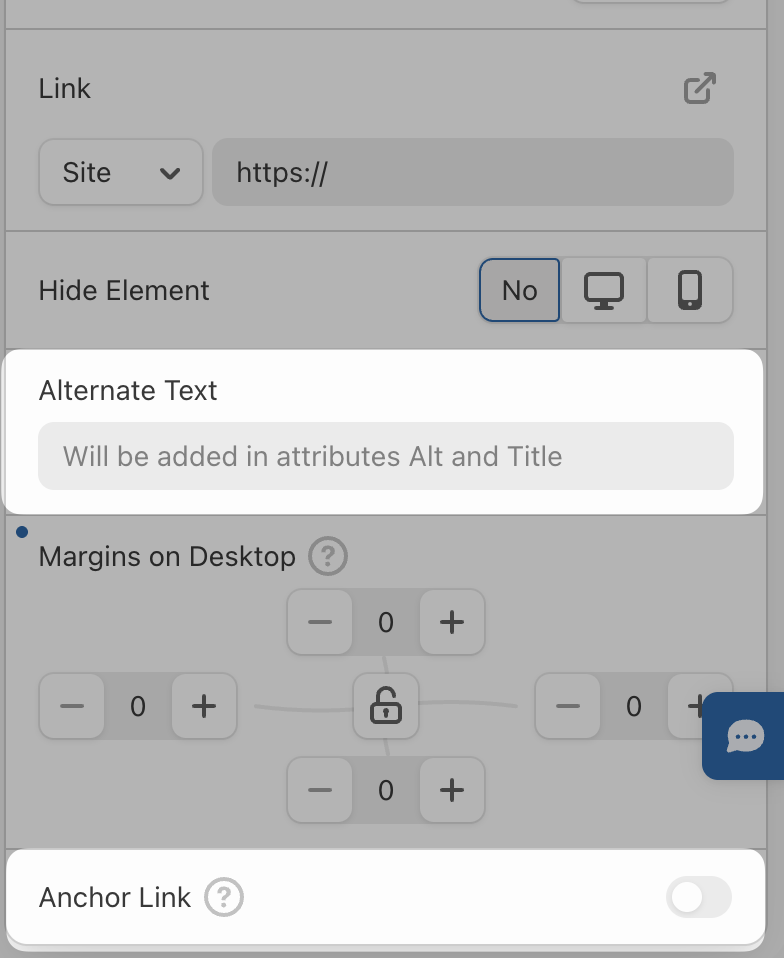784x958 pixels.
Task: Toggle the margin lock icon
Action: [386, 706]
